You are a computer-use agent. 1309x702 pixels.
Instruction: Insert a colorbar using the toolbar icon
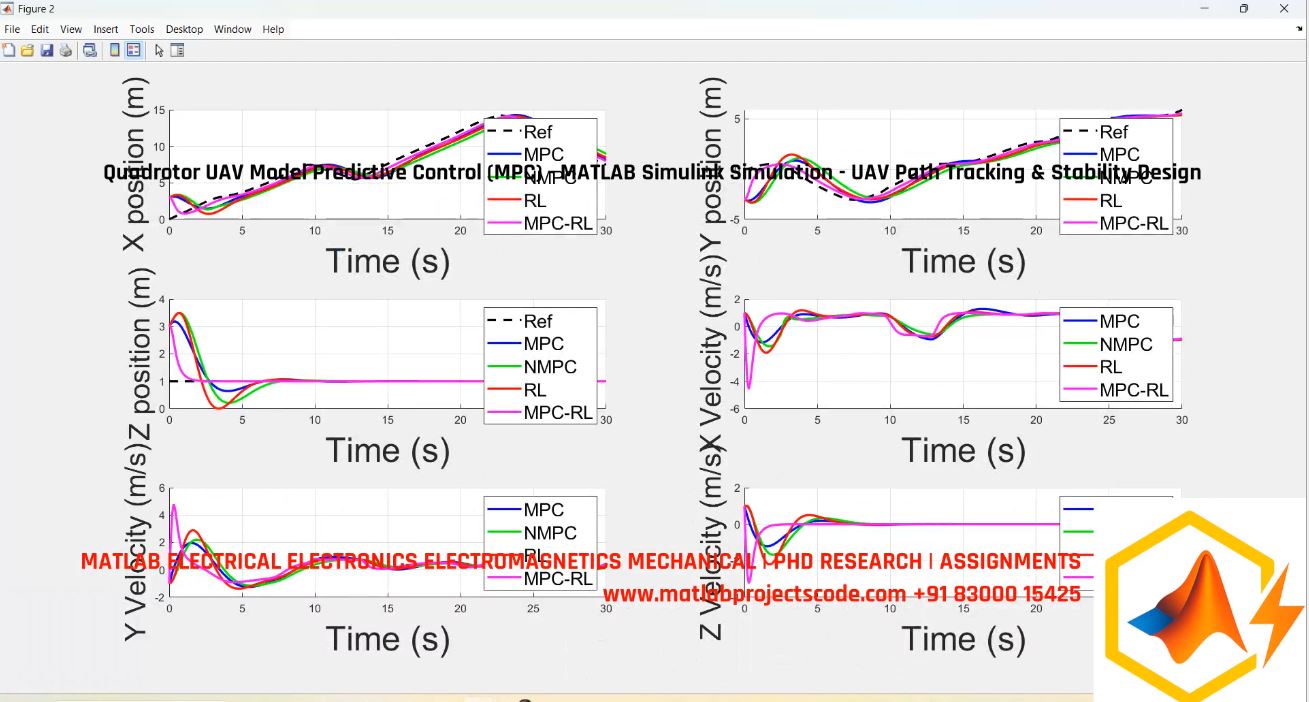pyautogui.click(x=114, y=50)
